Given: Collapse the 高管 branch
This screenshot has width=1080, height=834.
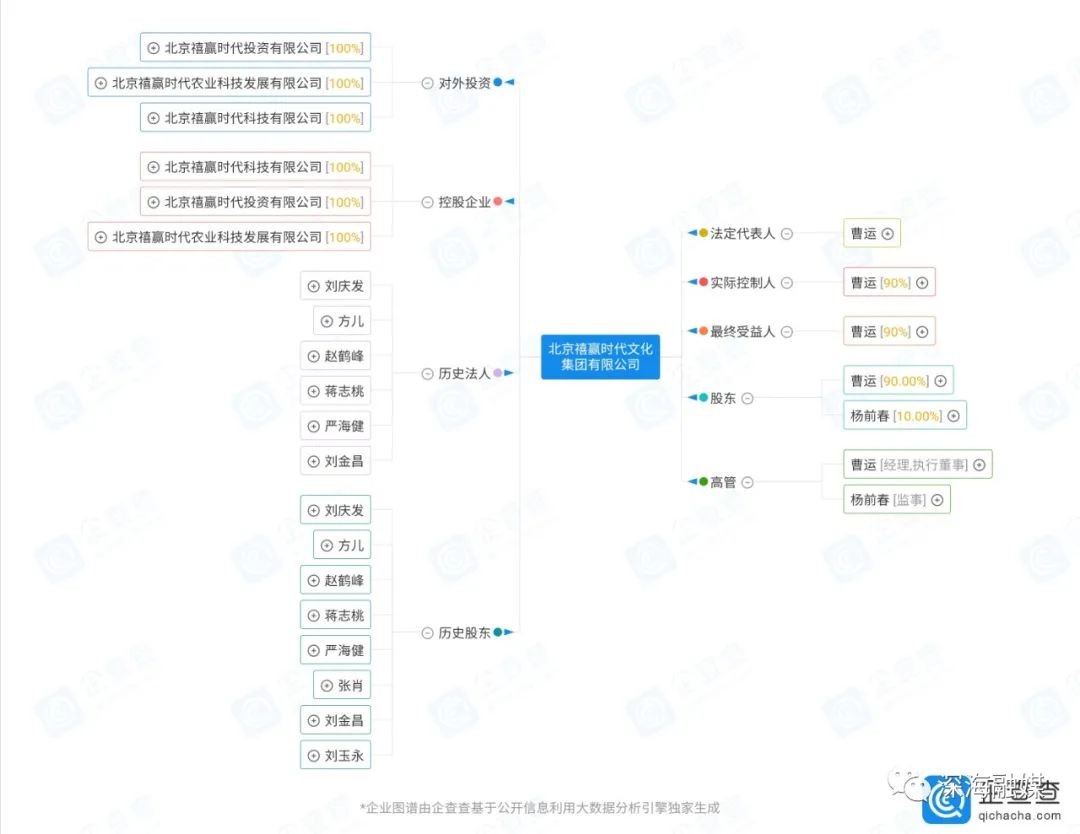Looking at the screenshot, I should [747, 482].
